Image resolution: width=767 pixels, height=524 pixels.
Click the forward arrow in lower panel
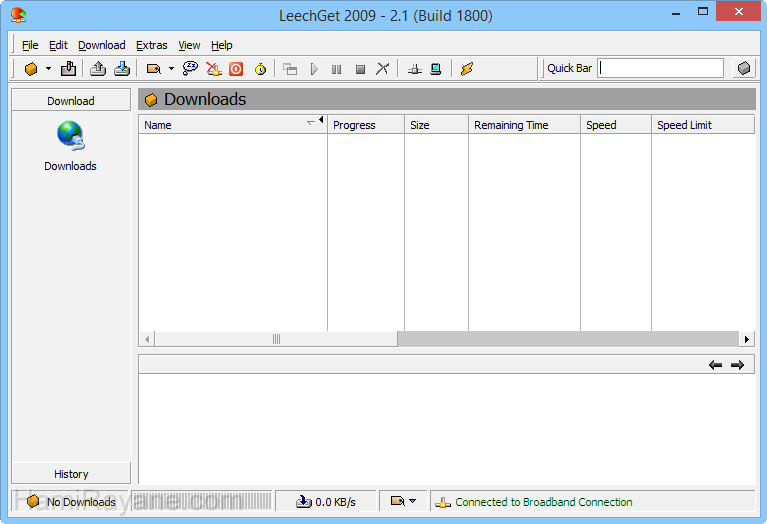click(x=737, y=365)
